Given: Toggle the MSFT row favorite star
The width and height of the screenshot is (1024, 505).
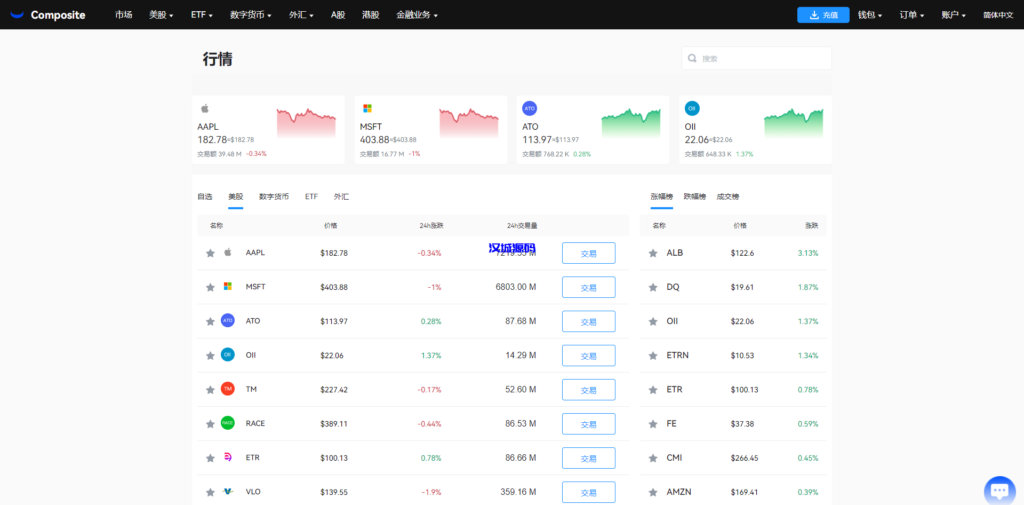Looking at the screenshot, I should pyautogui.click(x=210, y=287).
